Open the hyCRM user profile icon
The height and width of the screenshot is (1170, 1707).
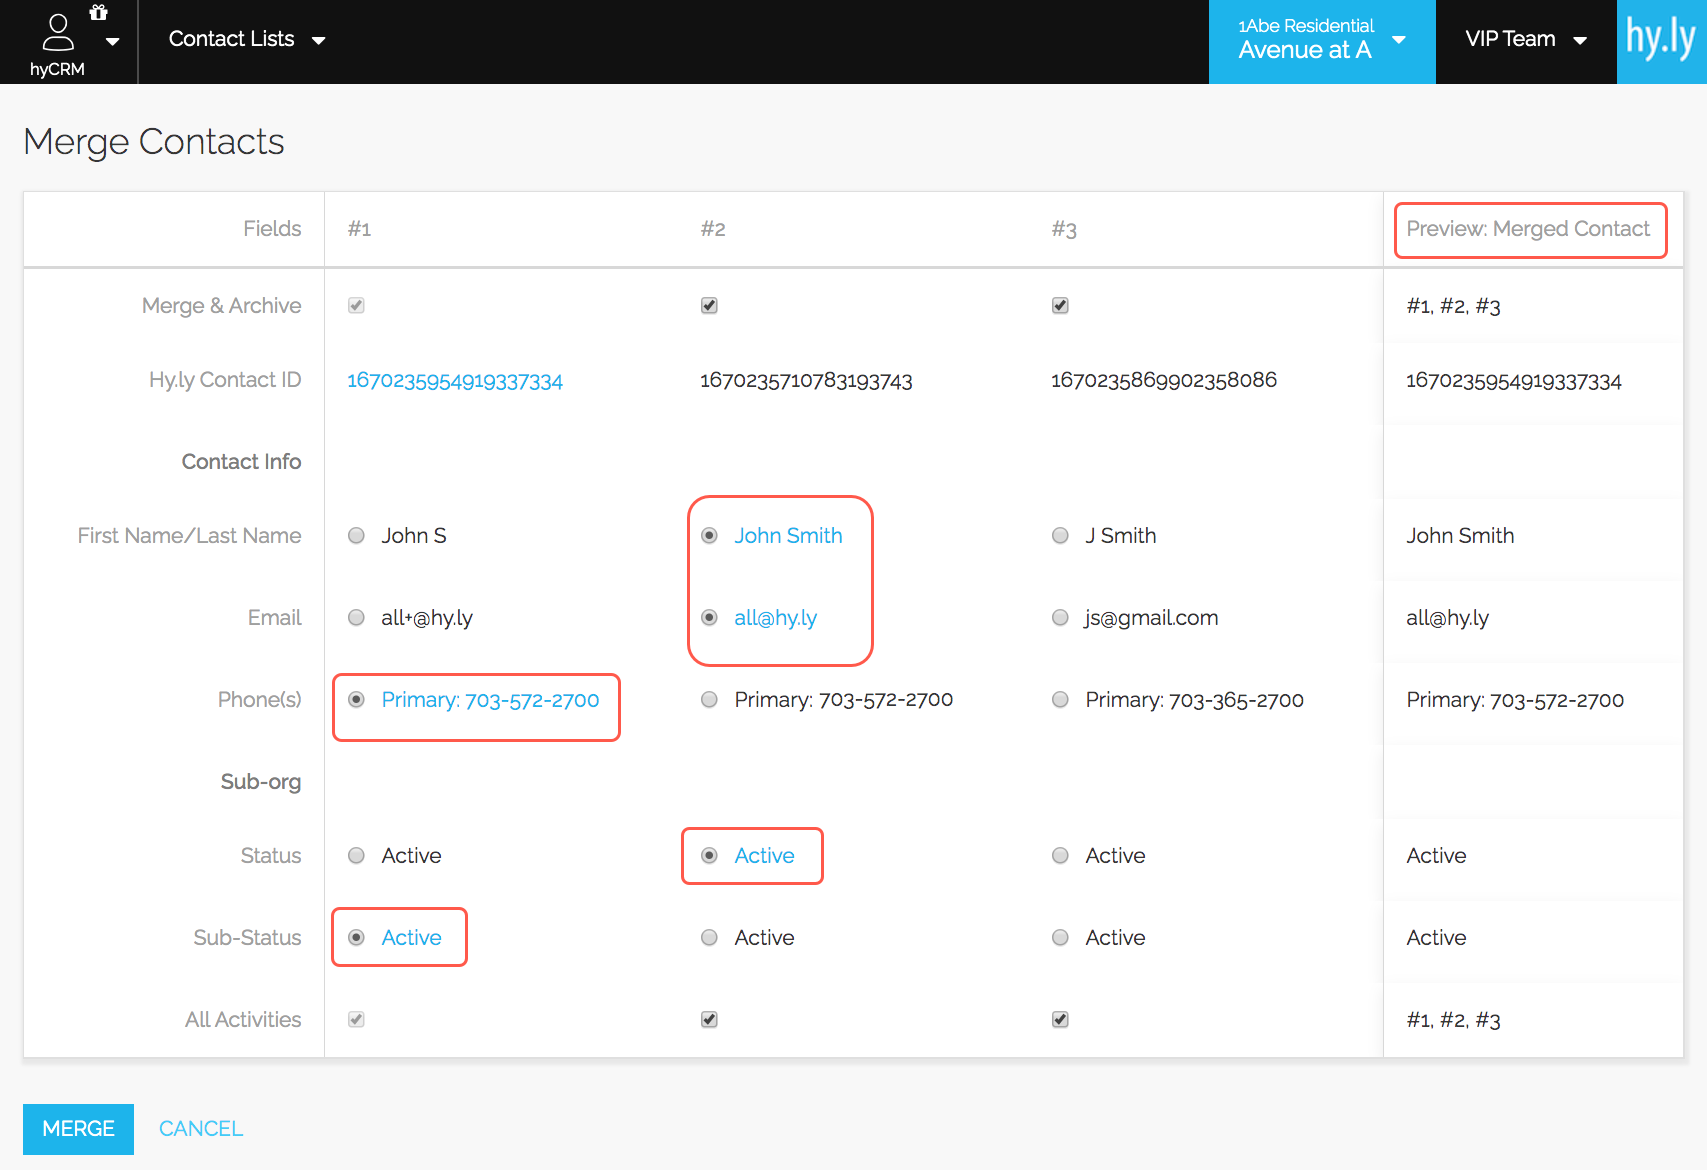click(x=58, y=32)
